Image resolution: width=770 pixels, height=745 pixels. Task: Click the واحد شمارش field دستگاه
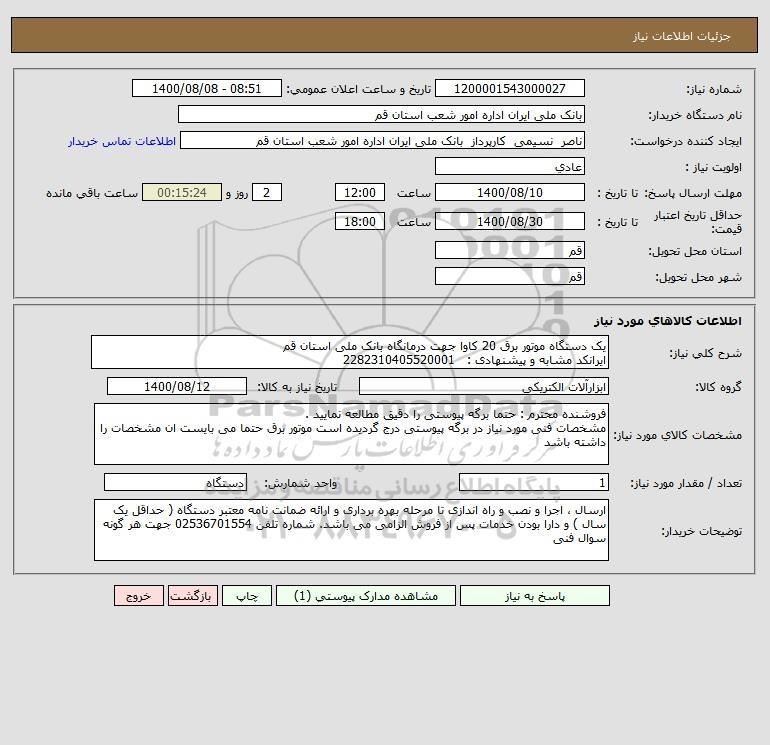pyautogui.click(x=175, y=482)
